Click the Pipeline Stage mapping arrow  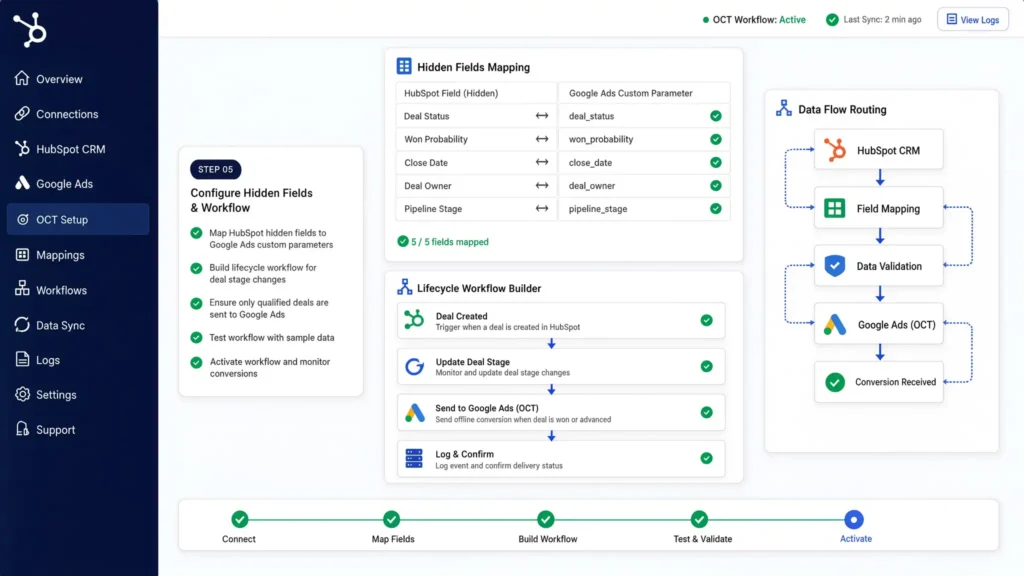coord(542,208)
